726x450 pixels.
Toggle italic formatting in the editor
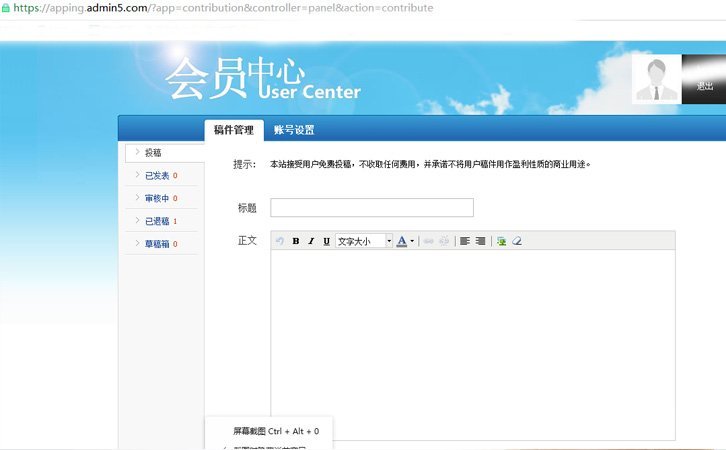[311, 241]
